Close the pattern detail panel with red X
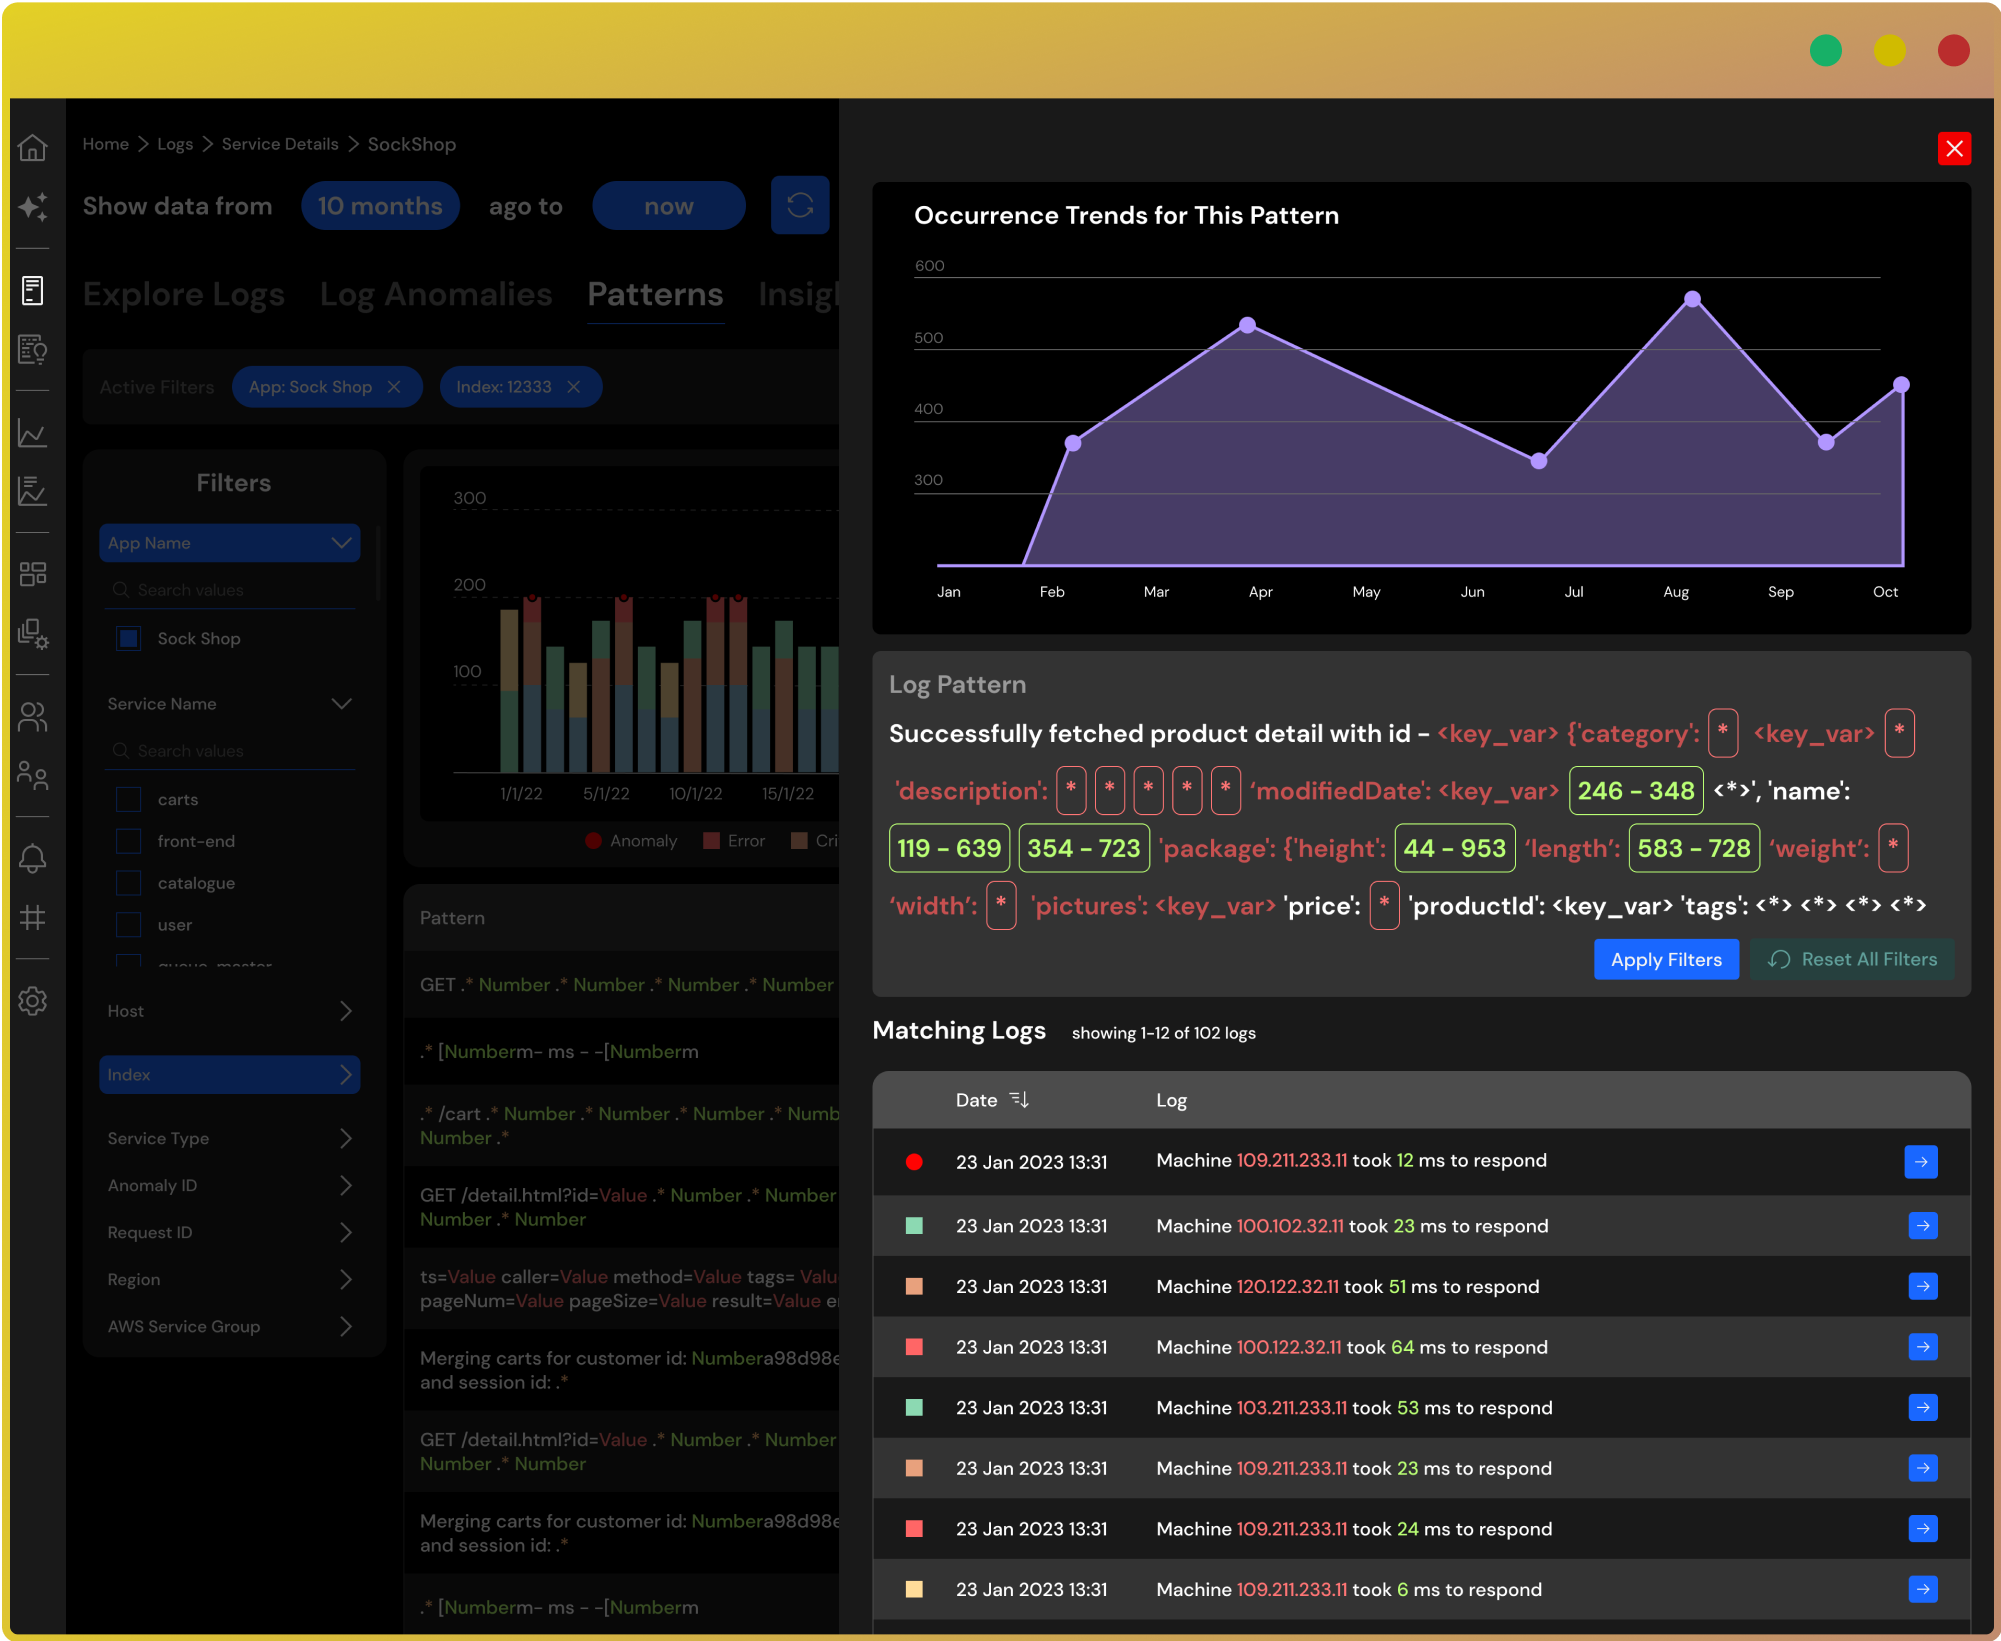The image size is (2001, 1641). tap(1954, 149)
